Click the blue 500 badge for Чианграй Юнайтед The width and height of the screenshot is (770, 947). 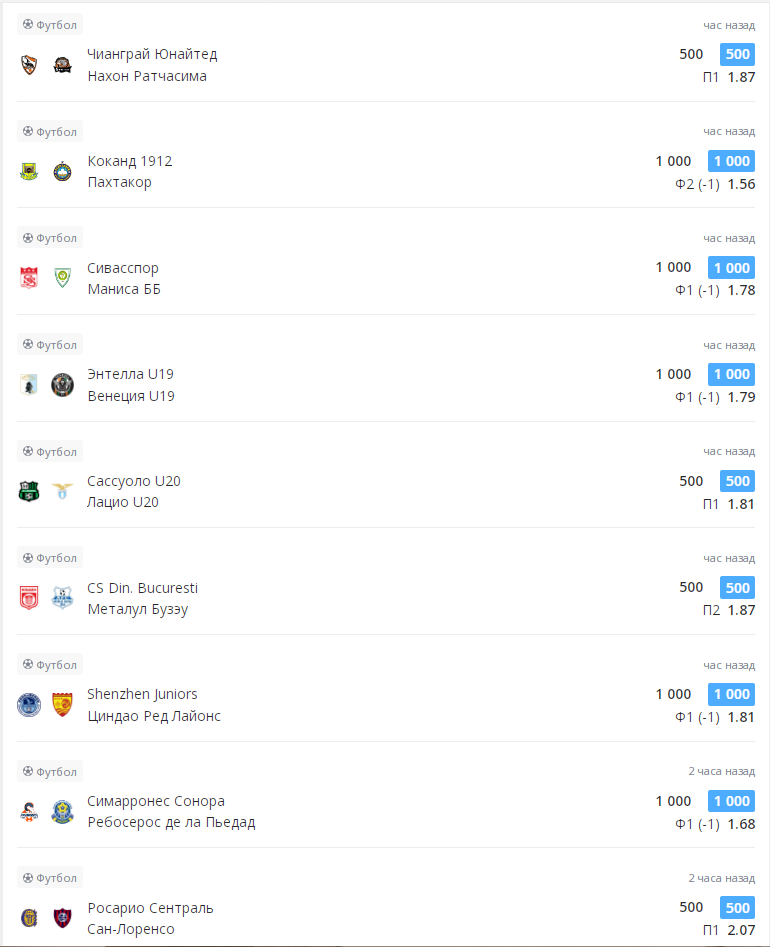tap(737, 55)
